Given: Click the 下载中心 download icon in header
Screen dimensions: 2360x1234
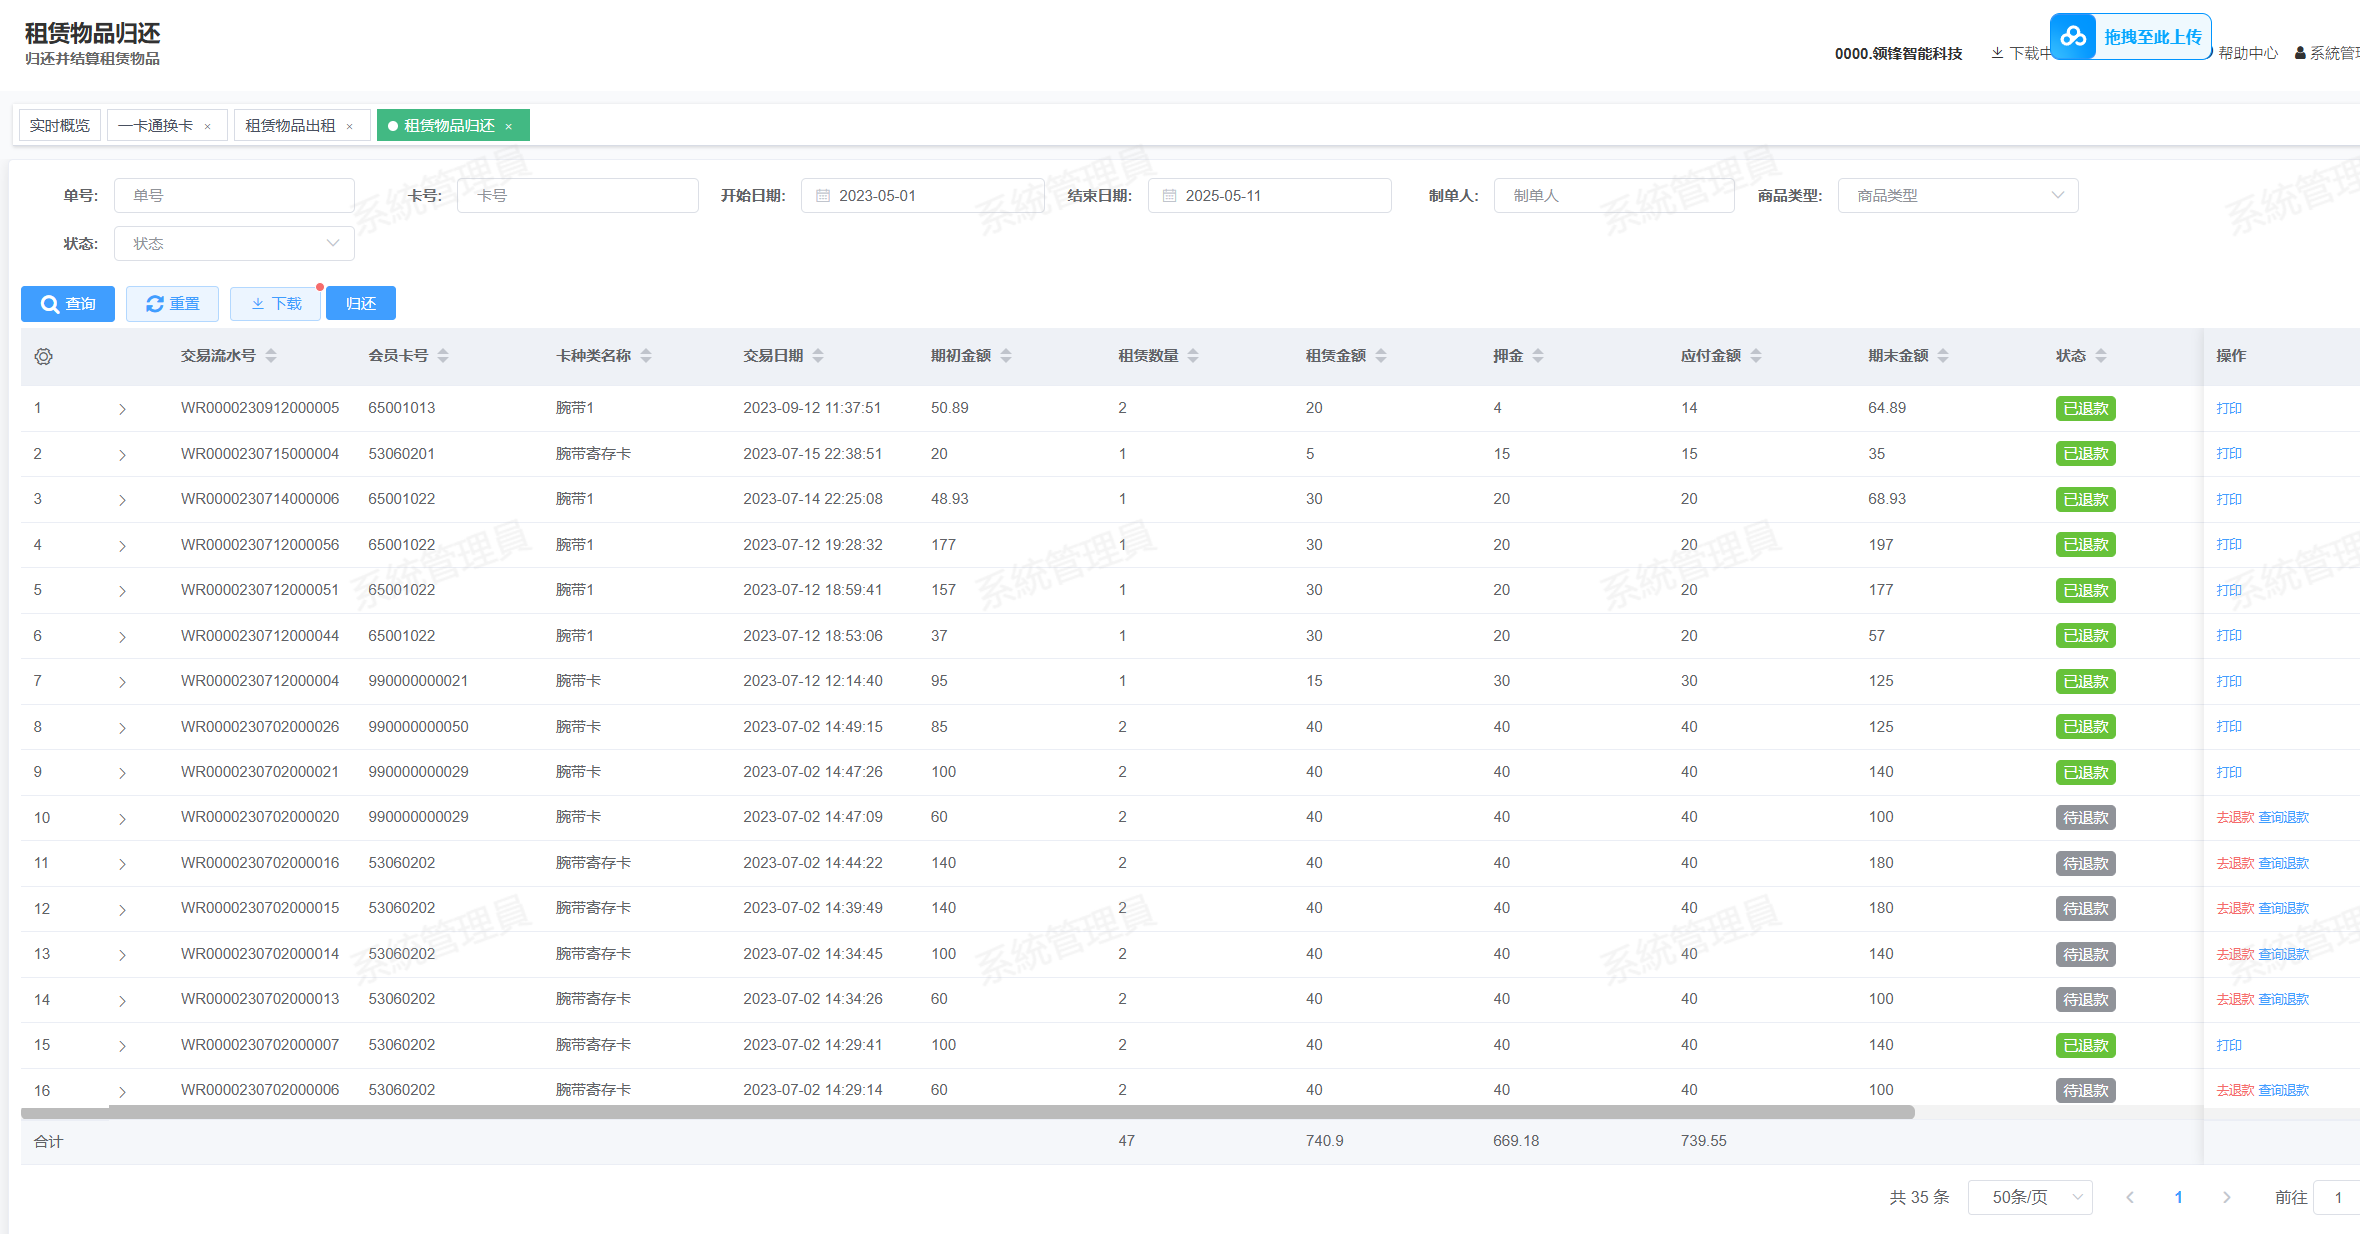Looking at the screenshot, I should (x=1997, y=53).
